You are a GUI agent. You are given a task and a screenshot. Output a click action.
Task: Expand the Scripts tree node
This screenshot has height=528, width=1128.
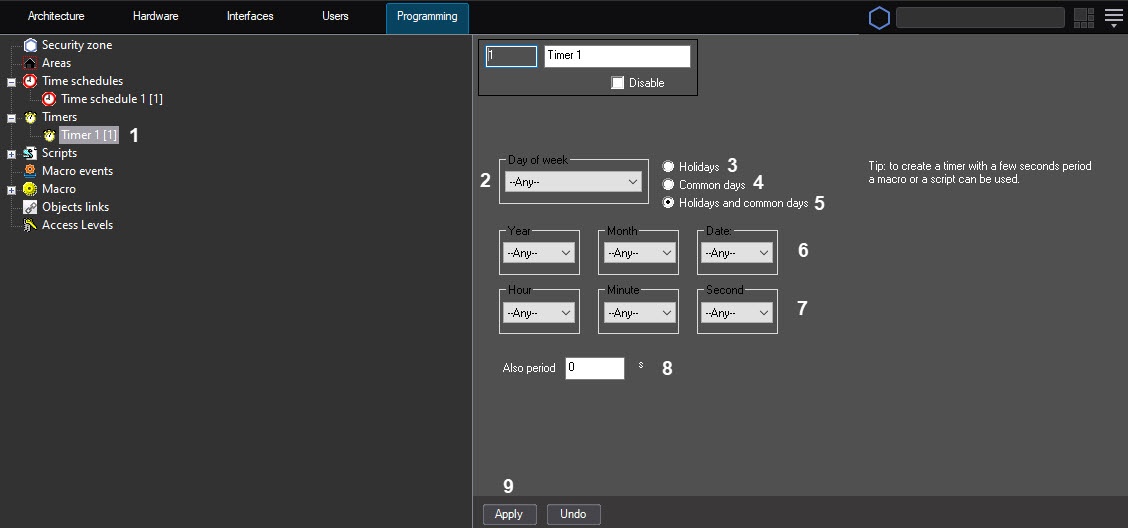point(12,154)
